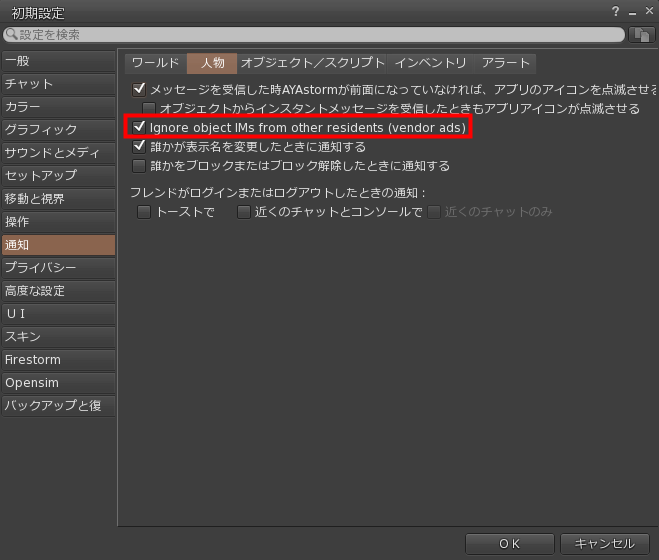Screen dimensions: 659x560
Task: Open the オブジェクト／スクリプト tab
Action: coord(312,63)
